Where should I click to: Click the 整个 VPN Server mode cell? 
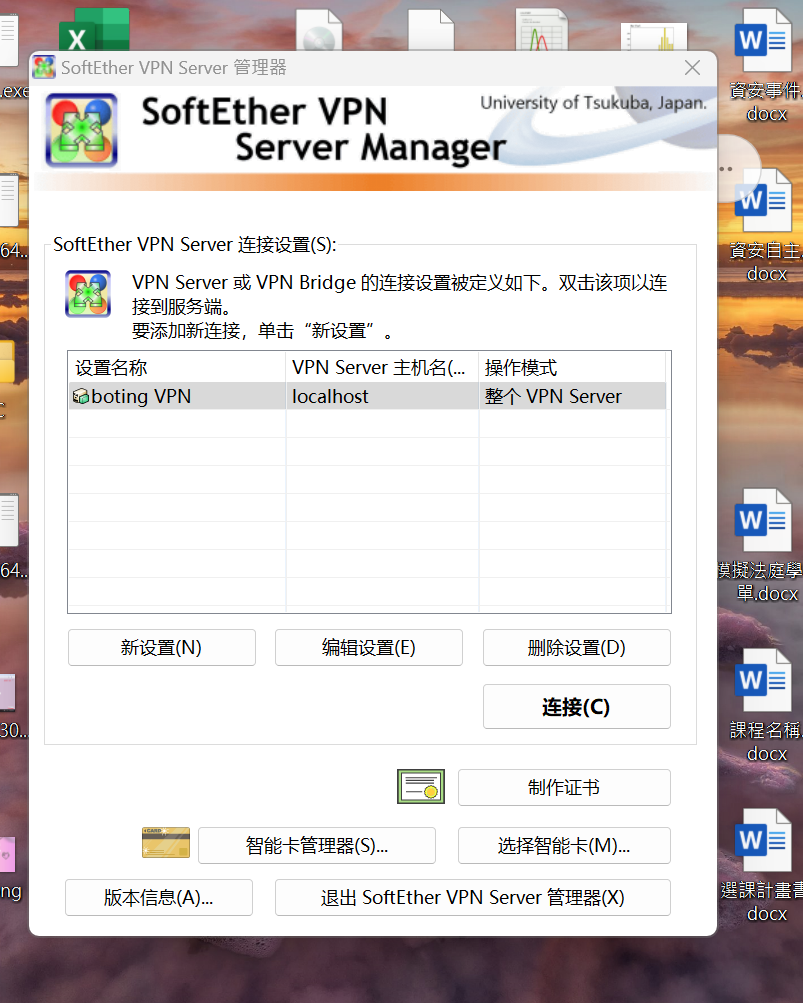tap(572, 396)
